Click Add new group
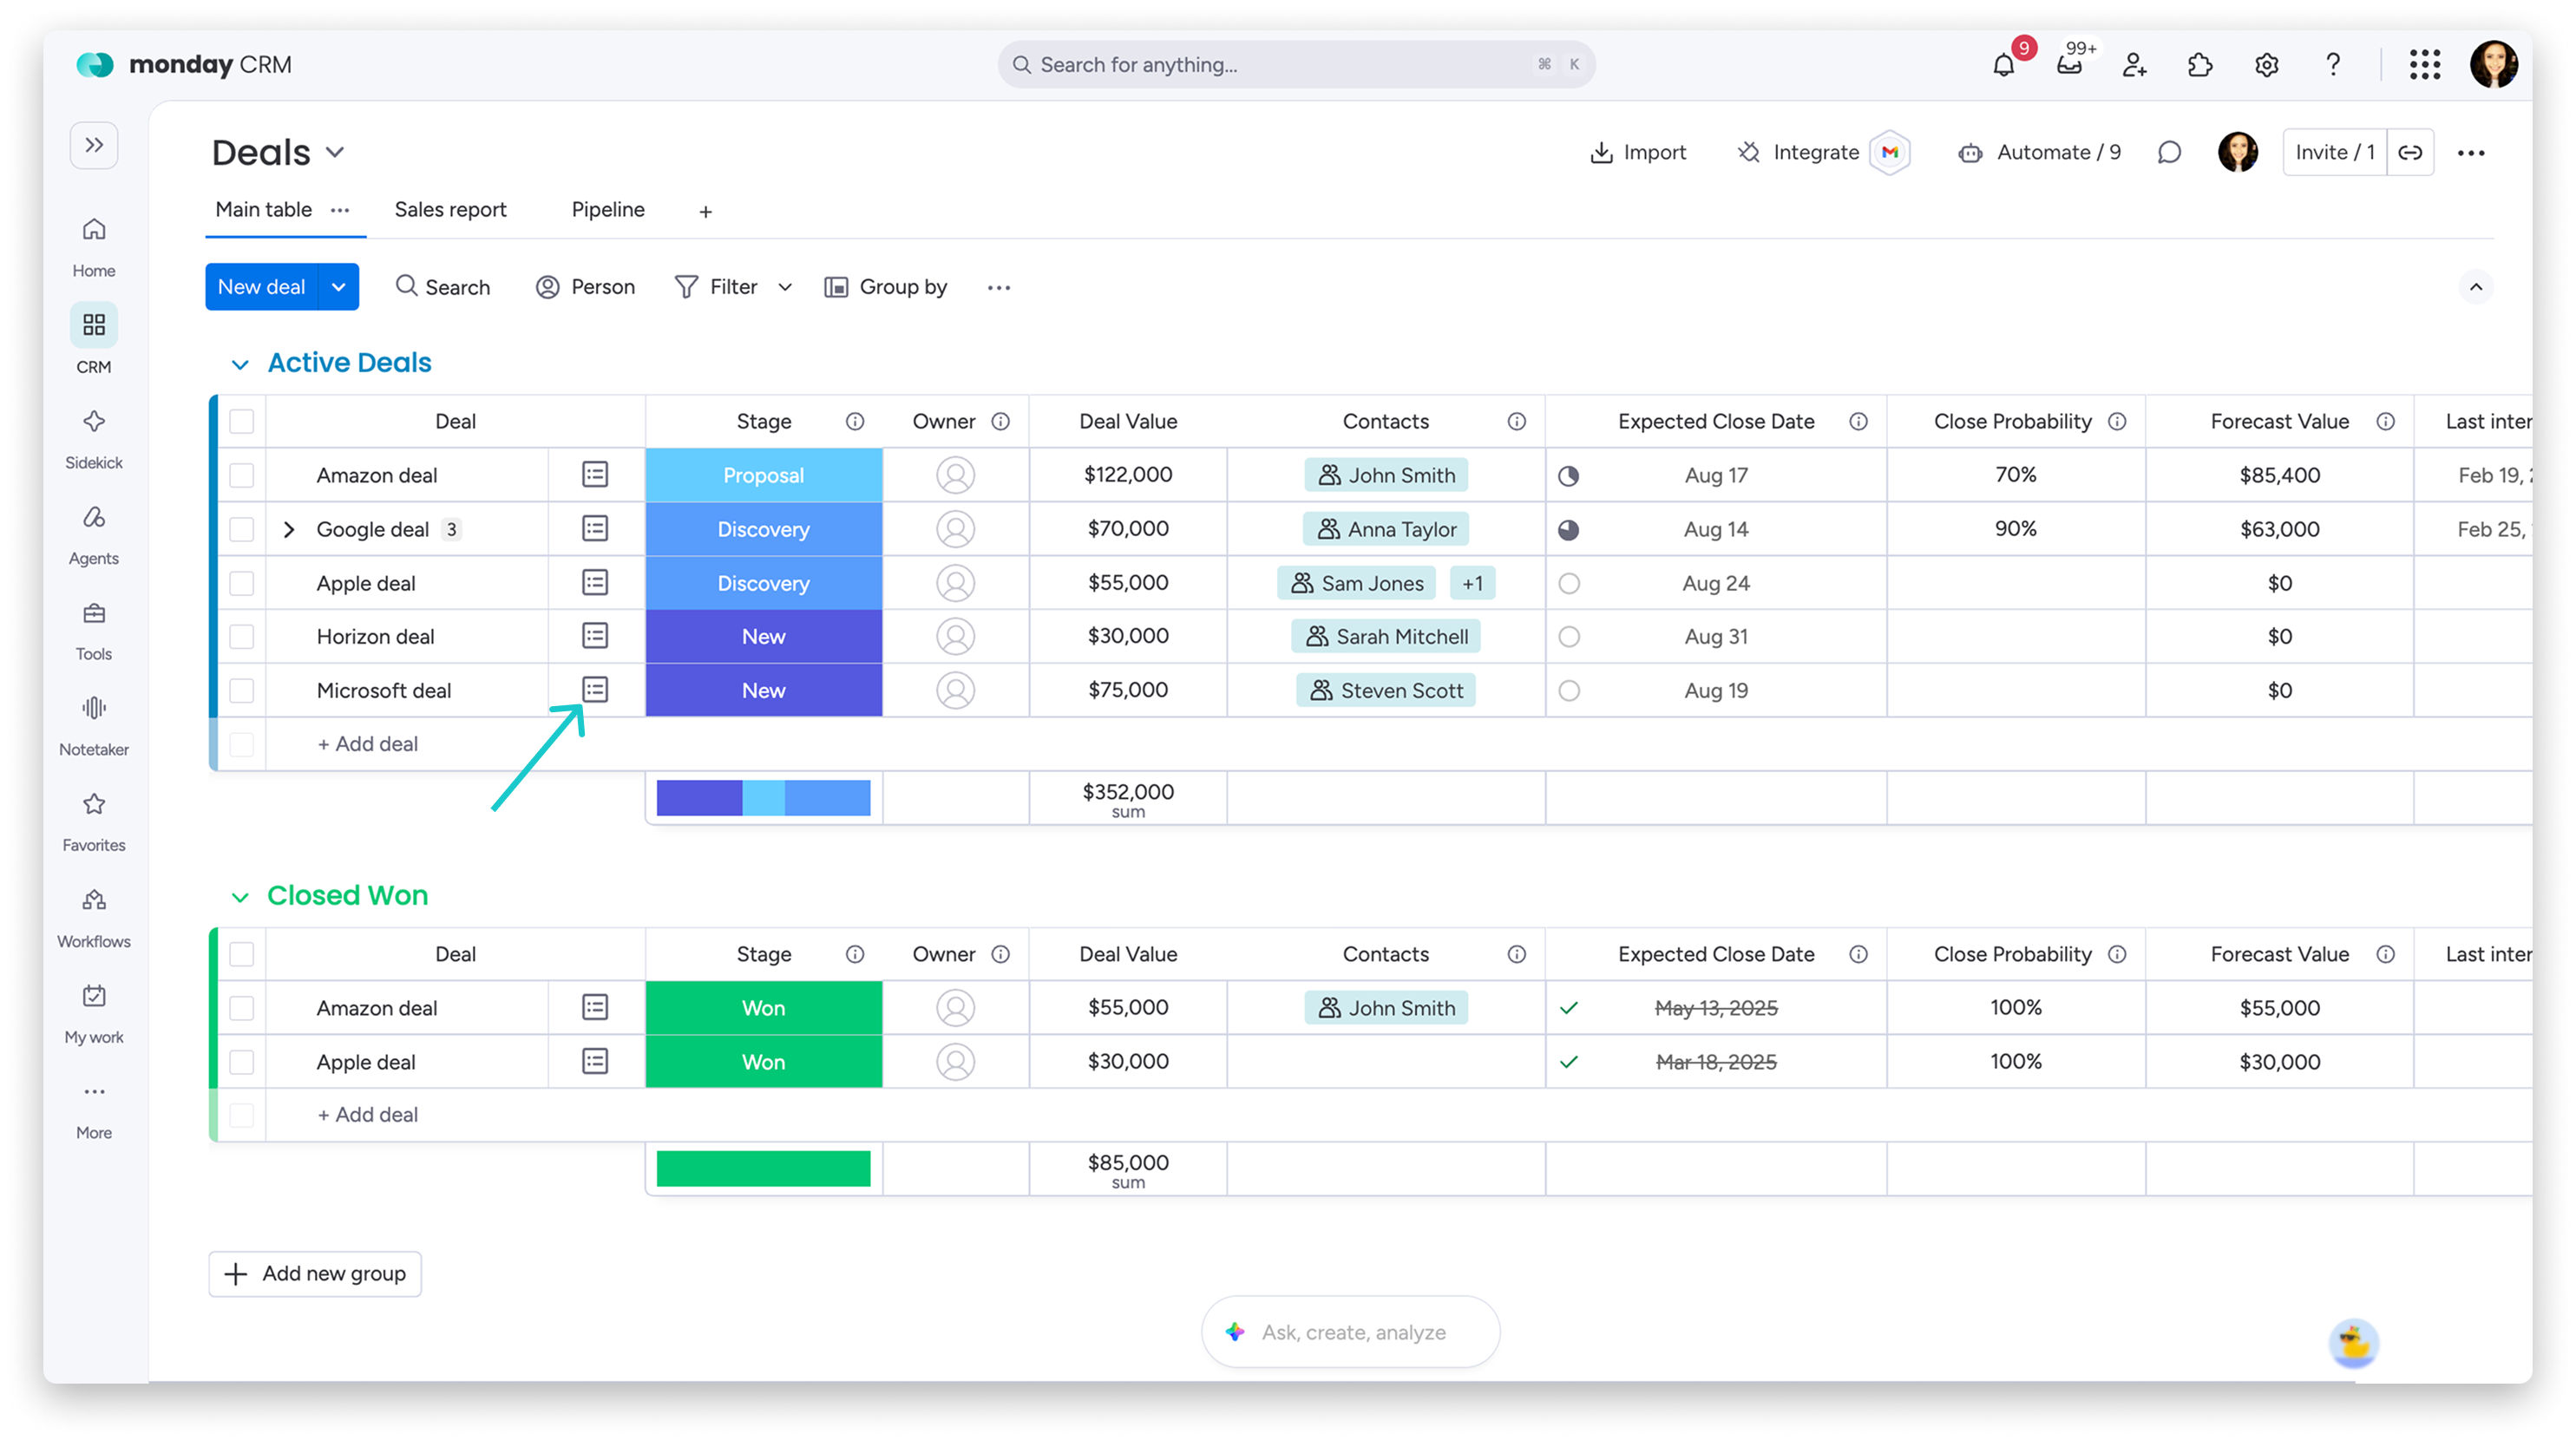Viewport: 2576px width, 1440px height. pos(315,1273)
